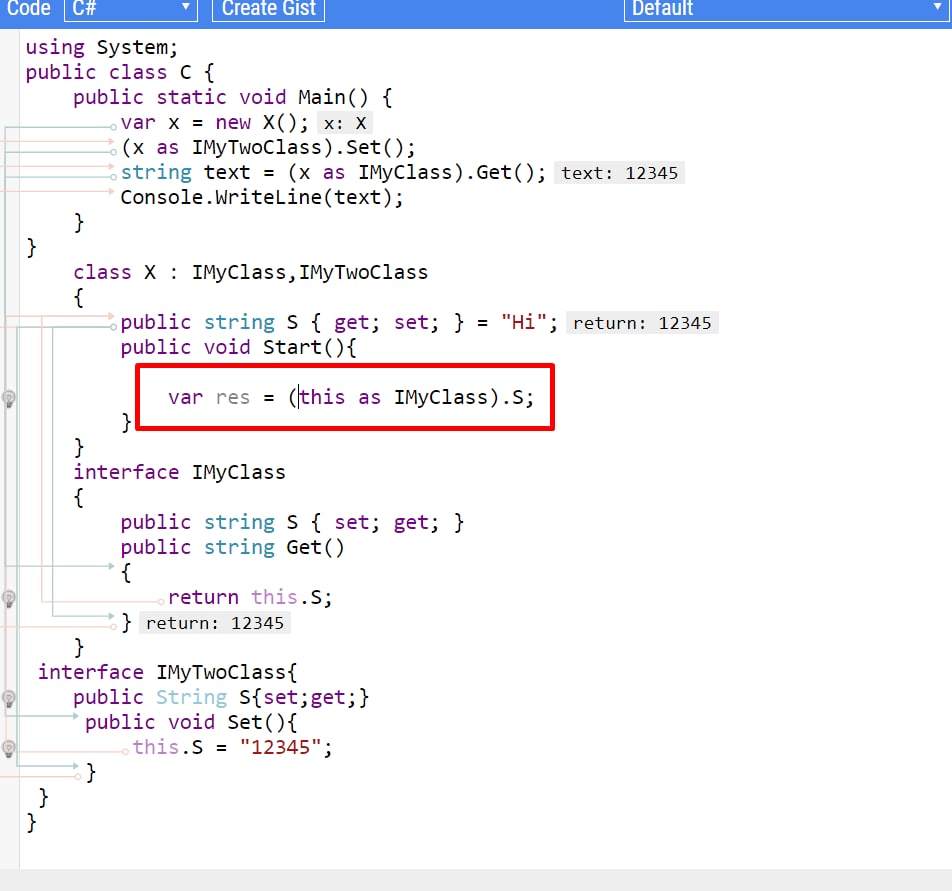Click the 'x: X' inline value hint

[345, 123]
